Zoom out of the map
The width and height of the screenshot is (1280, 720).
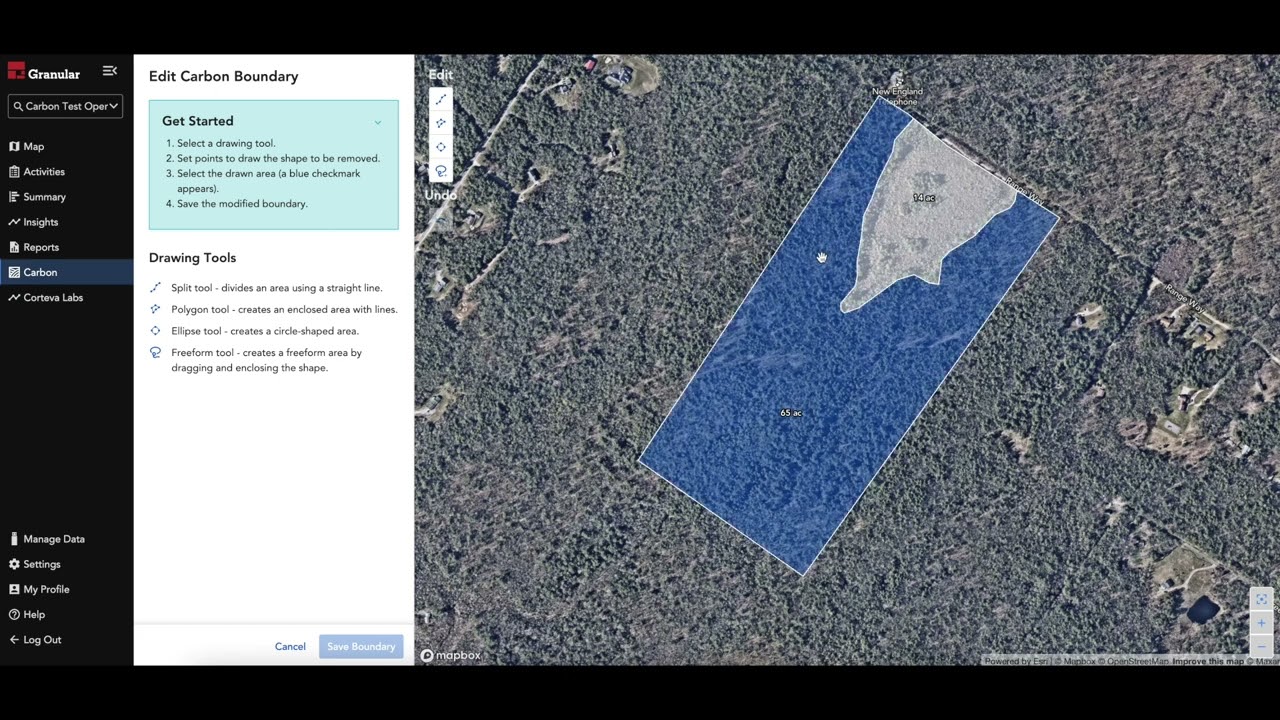(x=1261, y=646)
